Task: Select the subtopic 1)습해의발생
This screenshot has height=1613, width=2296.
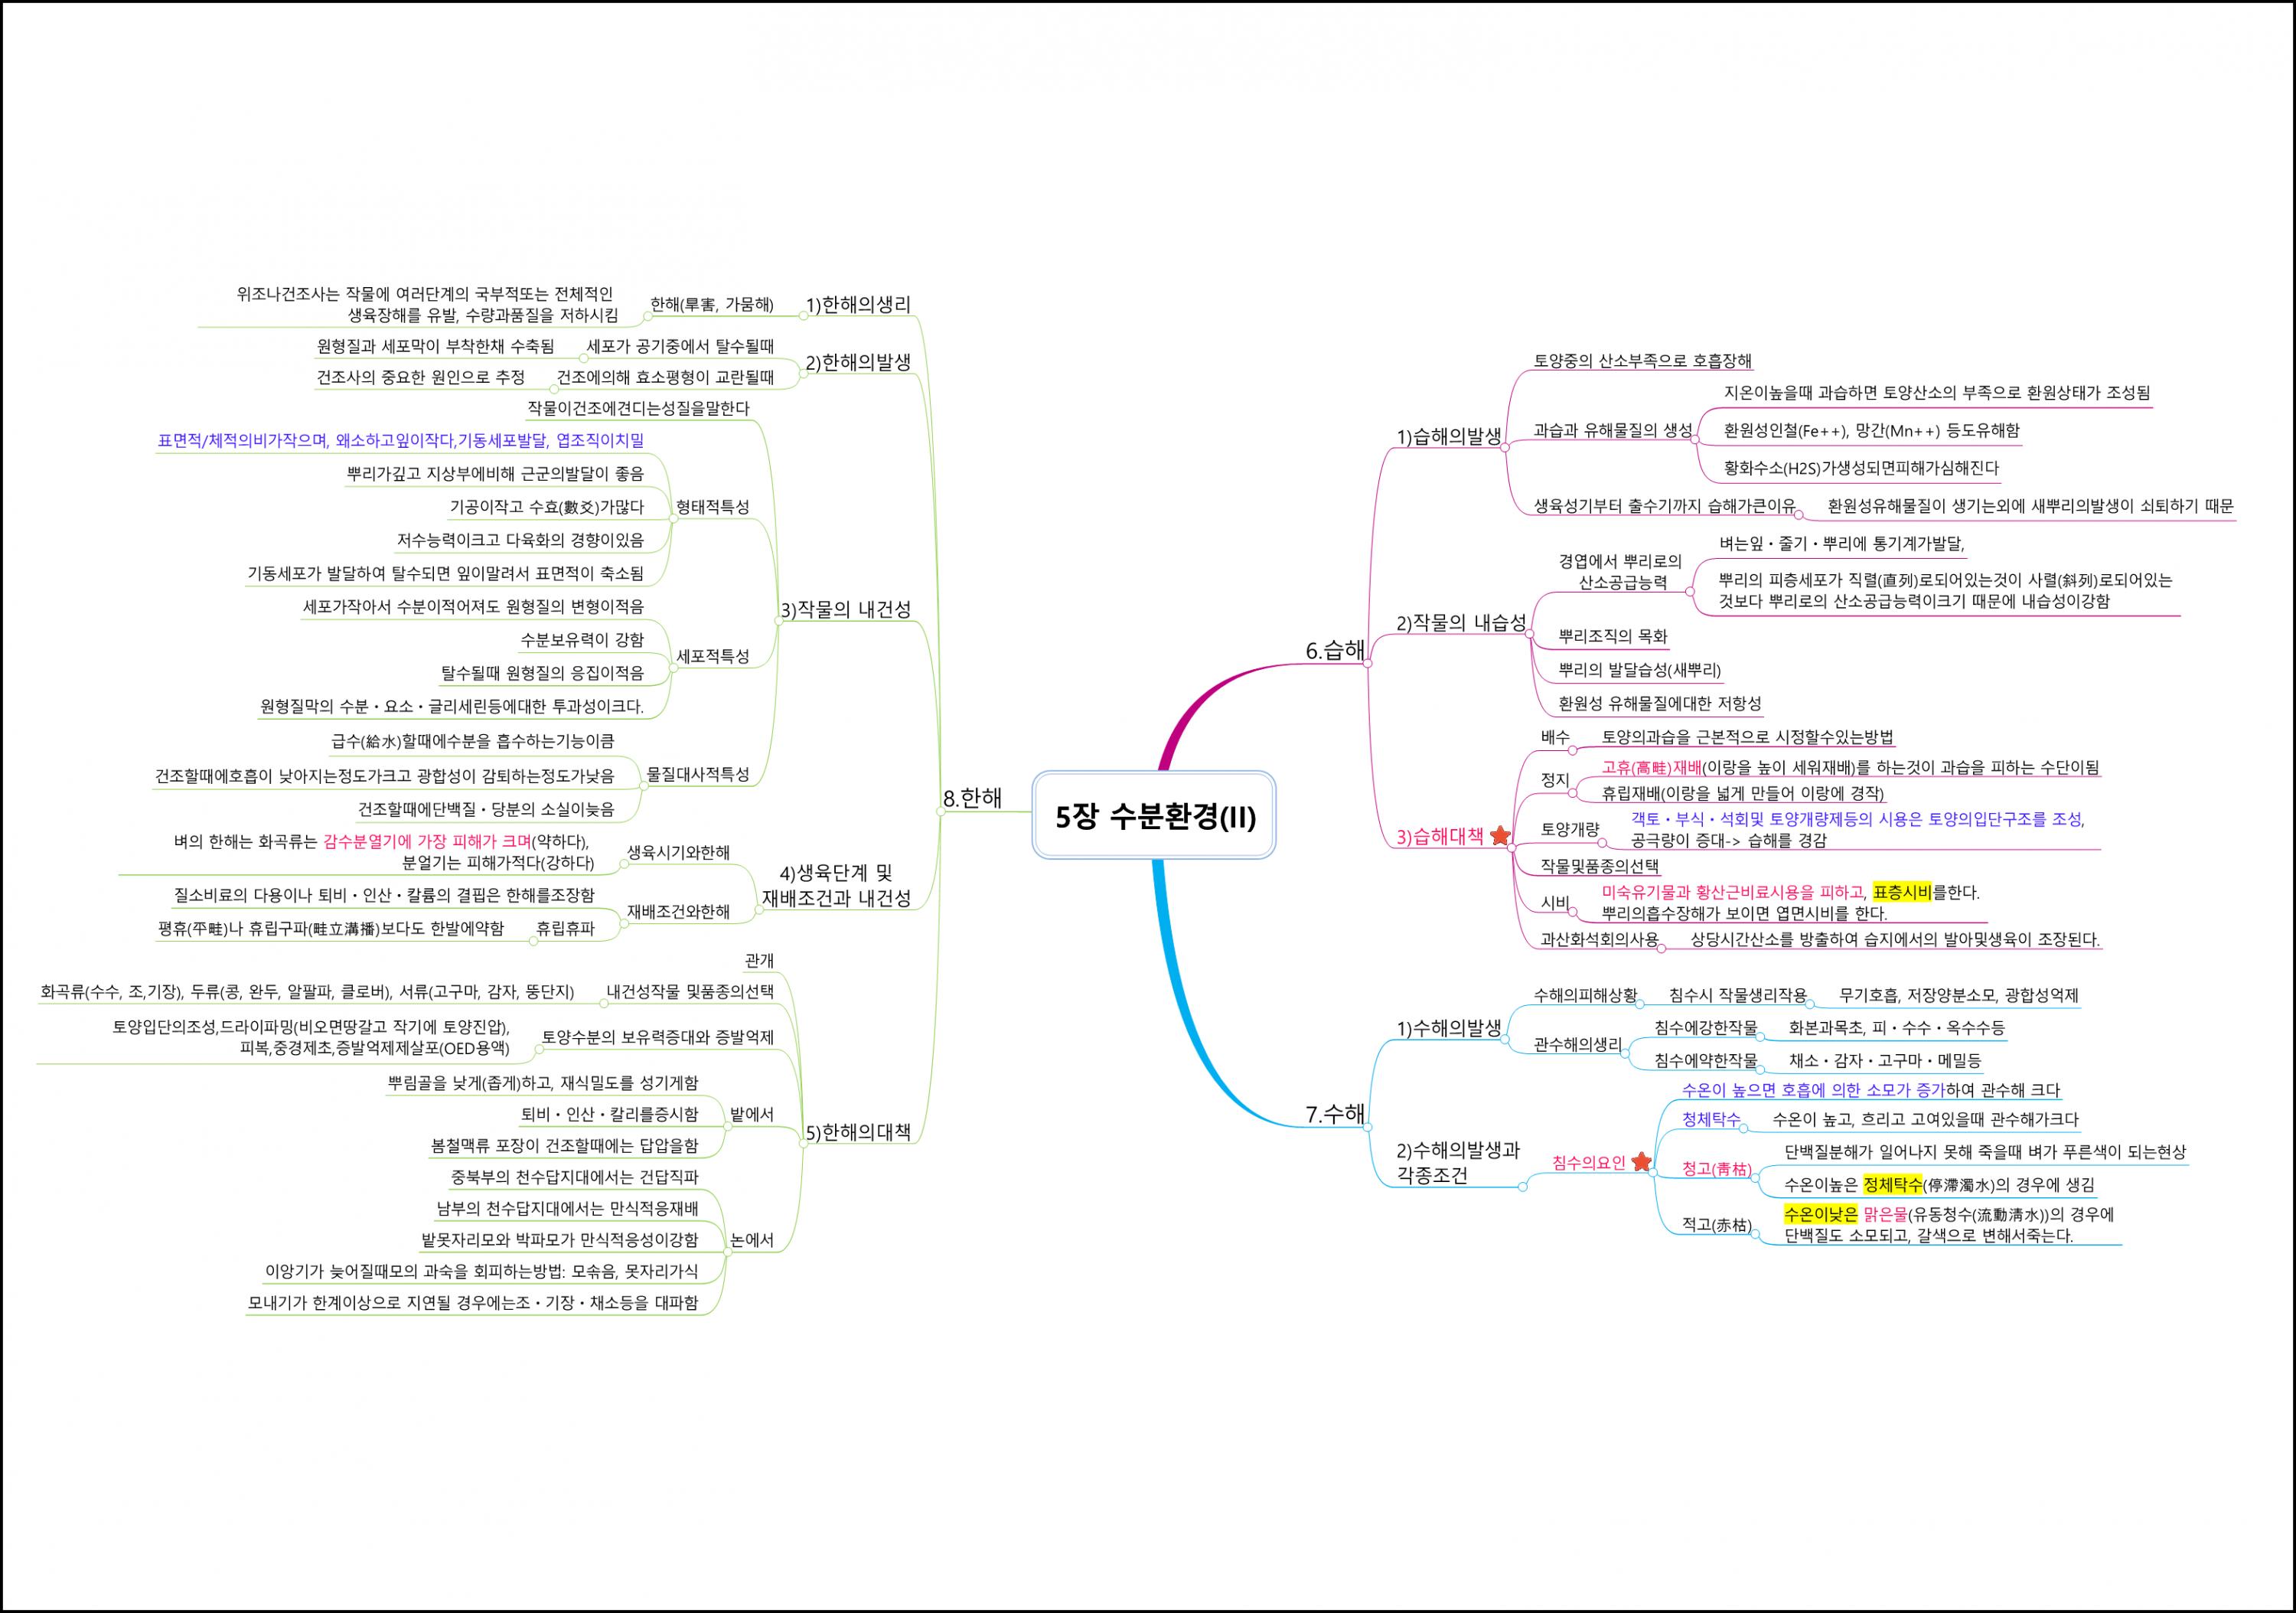Action: point(1449,436)
